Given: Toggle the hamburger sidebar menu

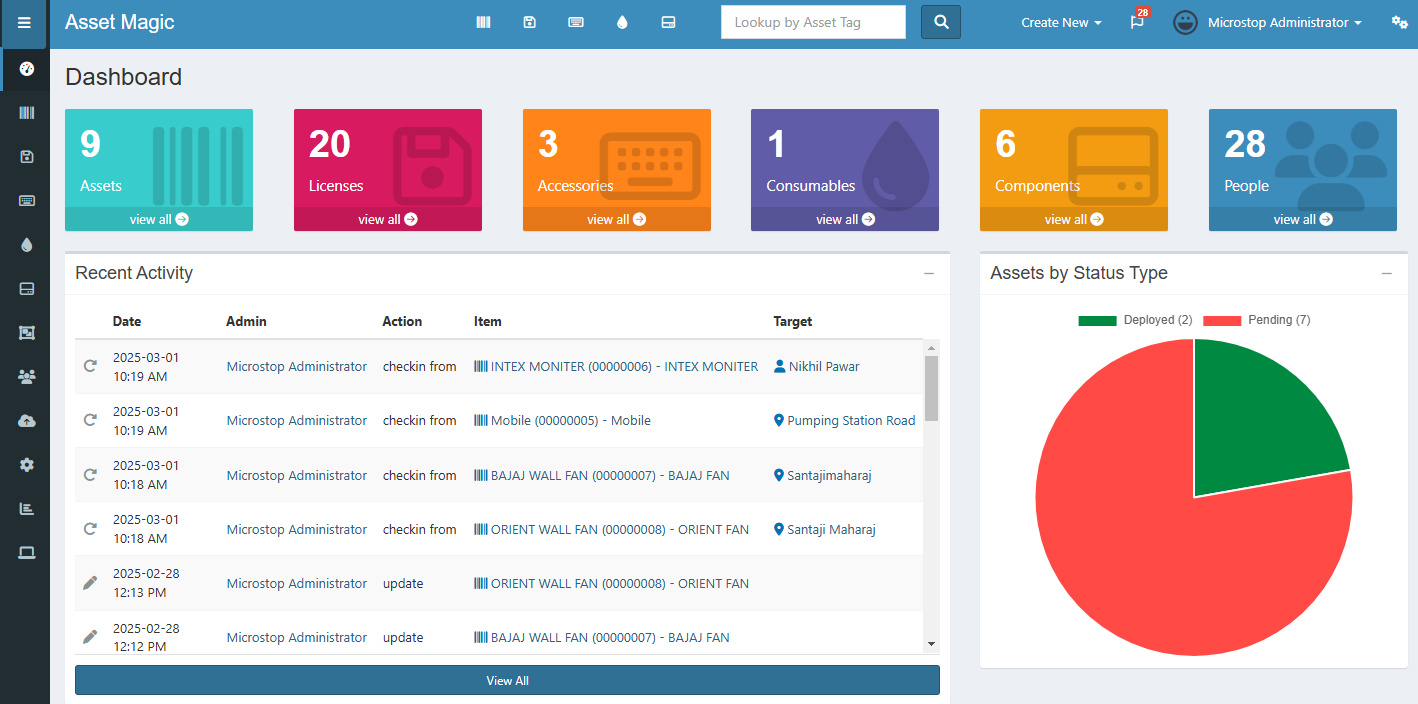Looking at the screenshot, I should (x=24, y=22).
